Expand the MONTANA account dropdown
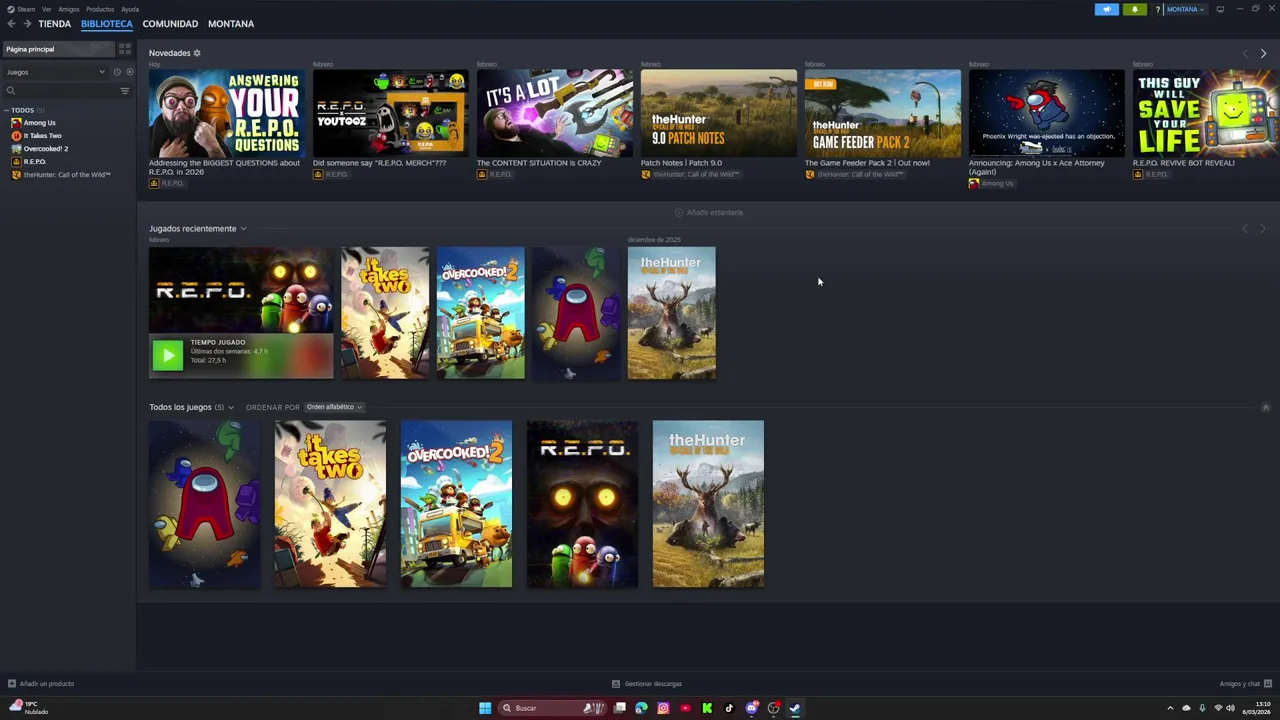Image resolution: width=1280 pixels, height=720 pixels. [x=1186, y=9]
